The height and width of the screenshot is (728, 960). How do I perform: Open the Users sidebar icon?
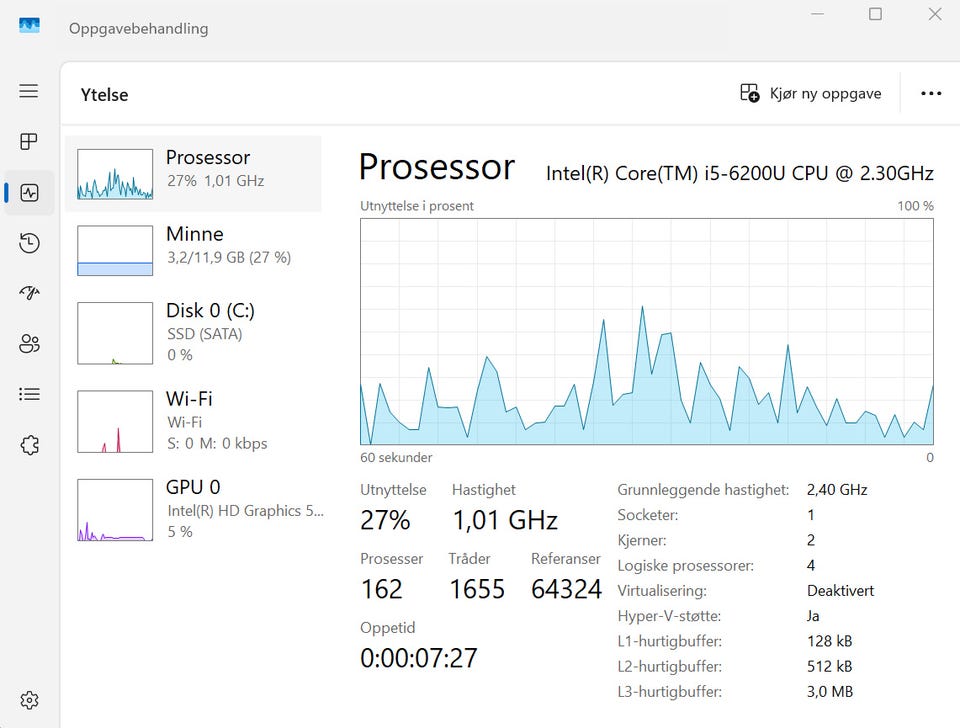[29, 343]
